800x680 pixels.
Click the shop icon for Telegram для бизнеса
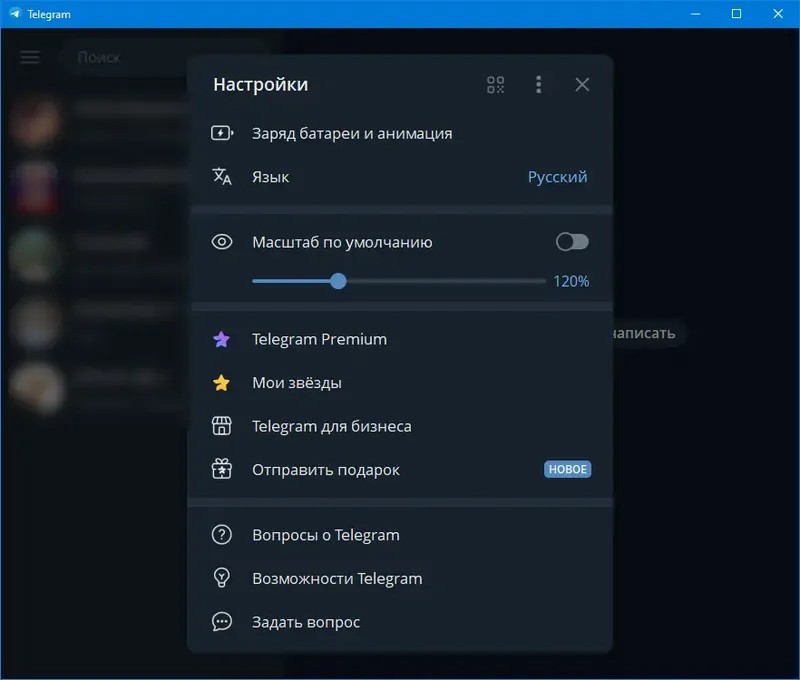pos(221,426)
